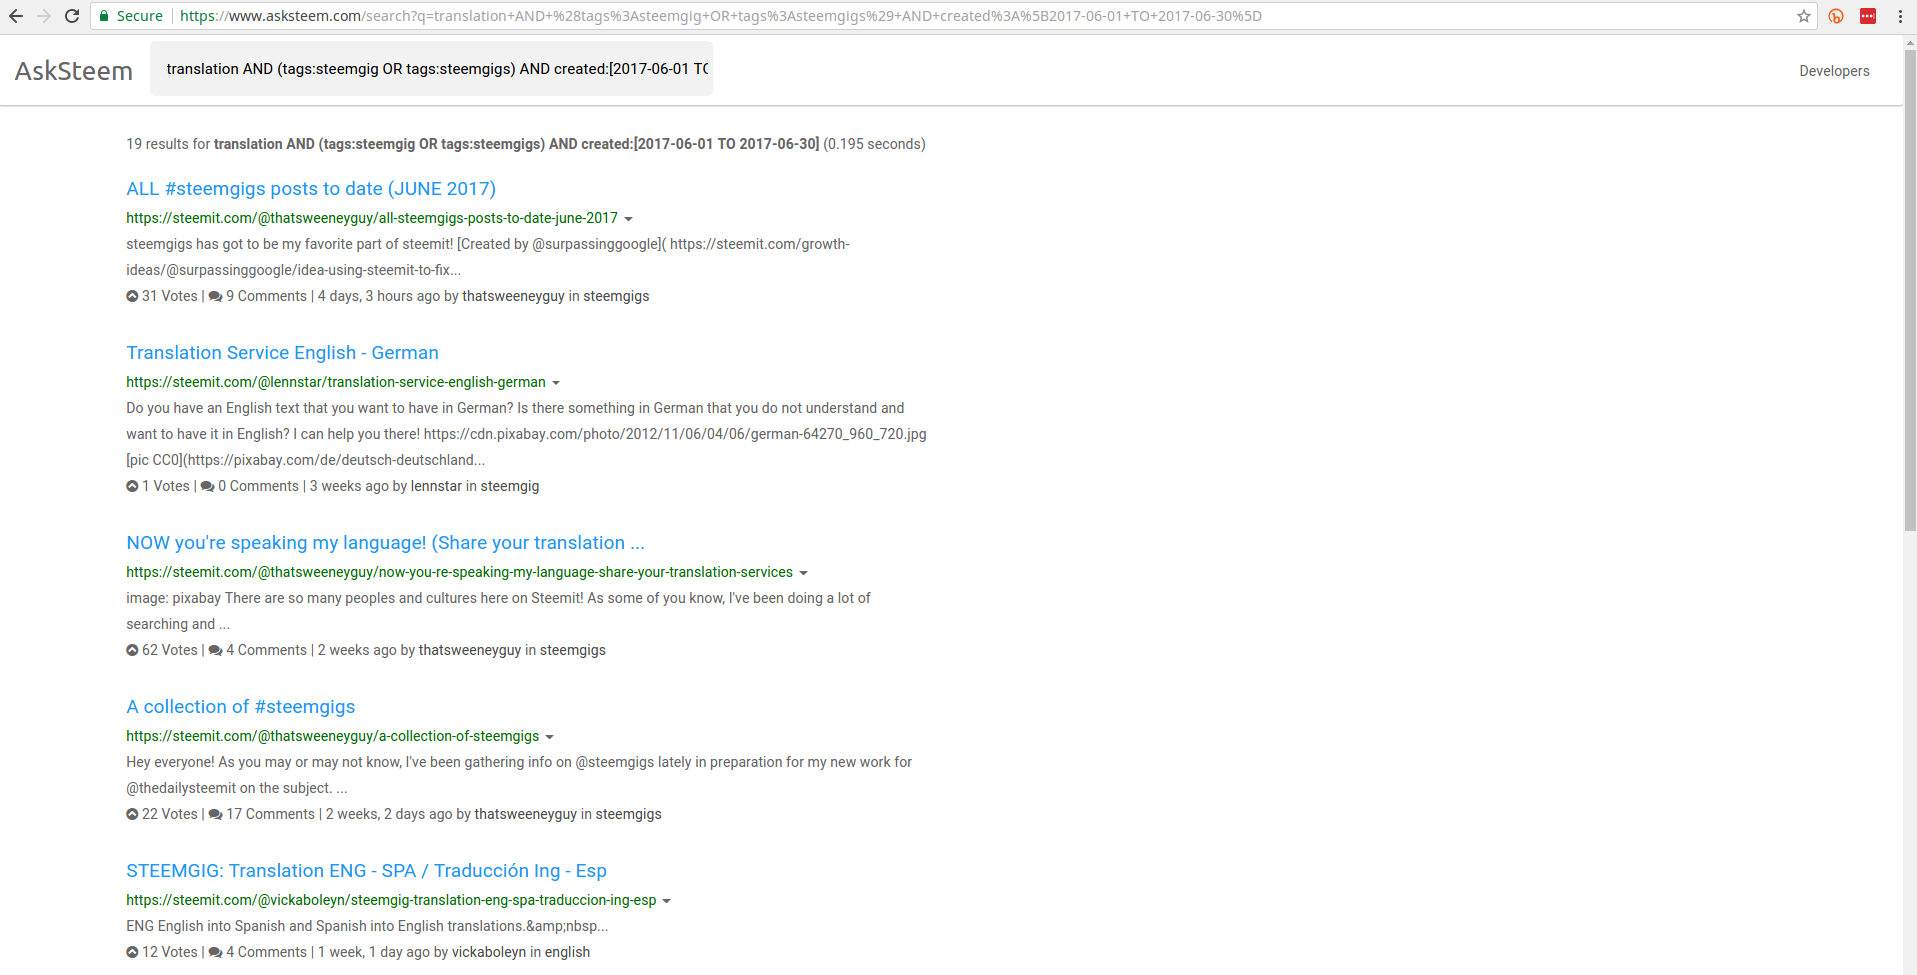Screen dimensions: 1917x975
Task: Click the now-you-re-speaking-my-language green URL
Action: point(459,572)
